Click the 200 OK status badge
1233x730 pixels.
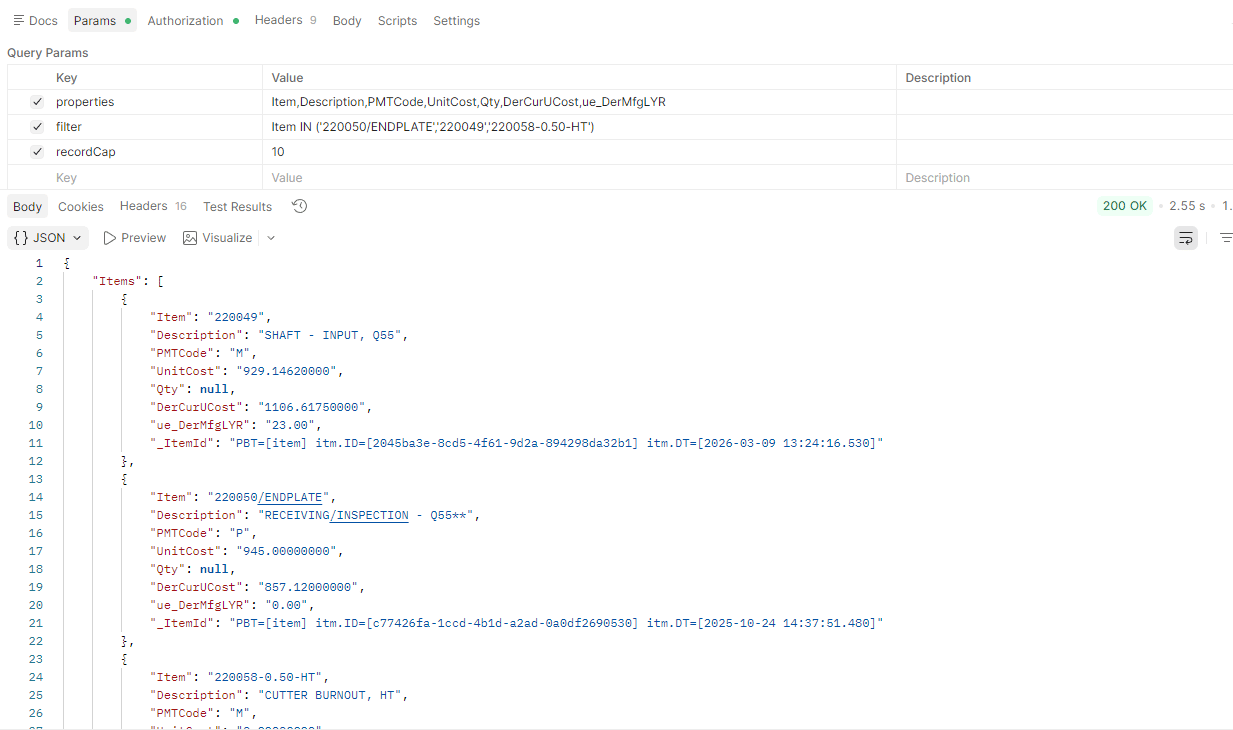coord(1125,206)
